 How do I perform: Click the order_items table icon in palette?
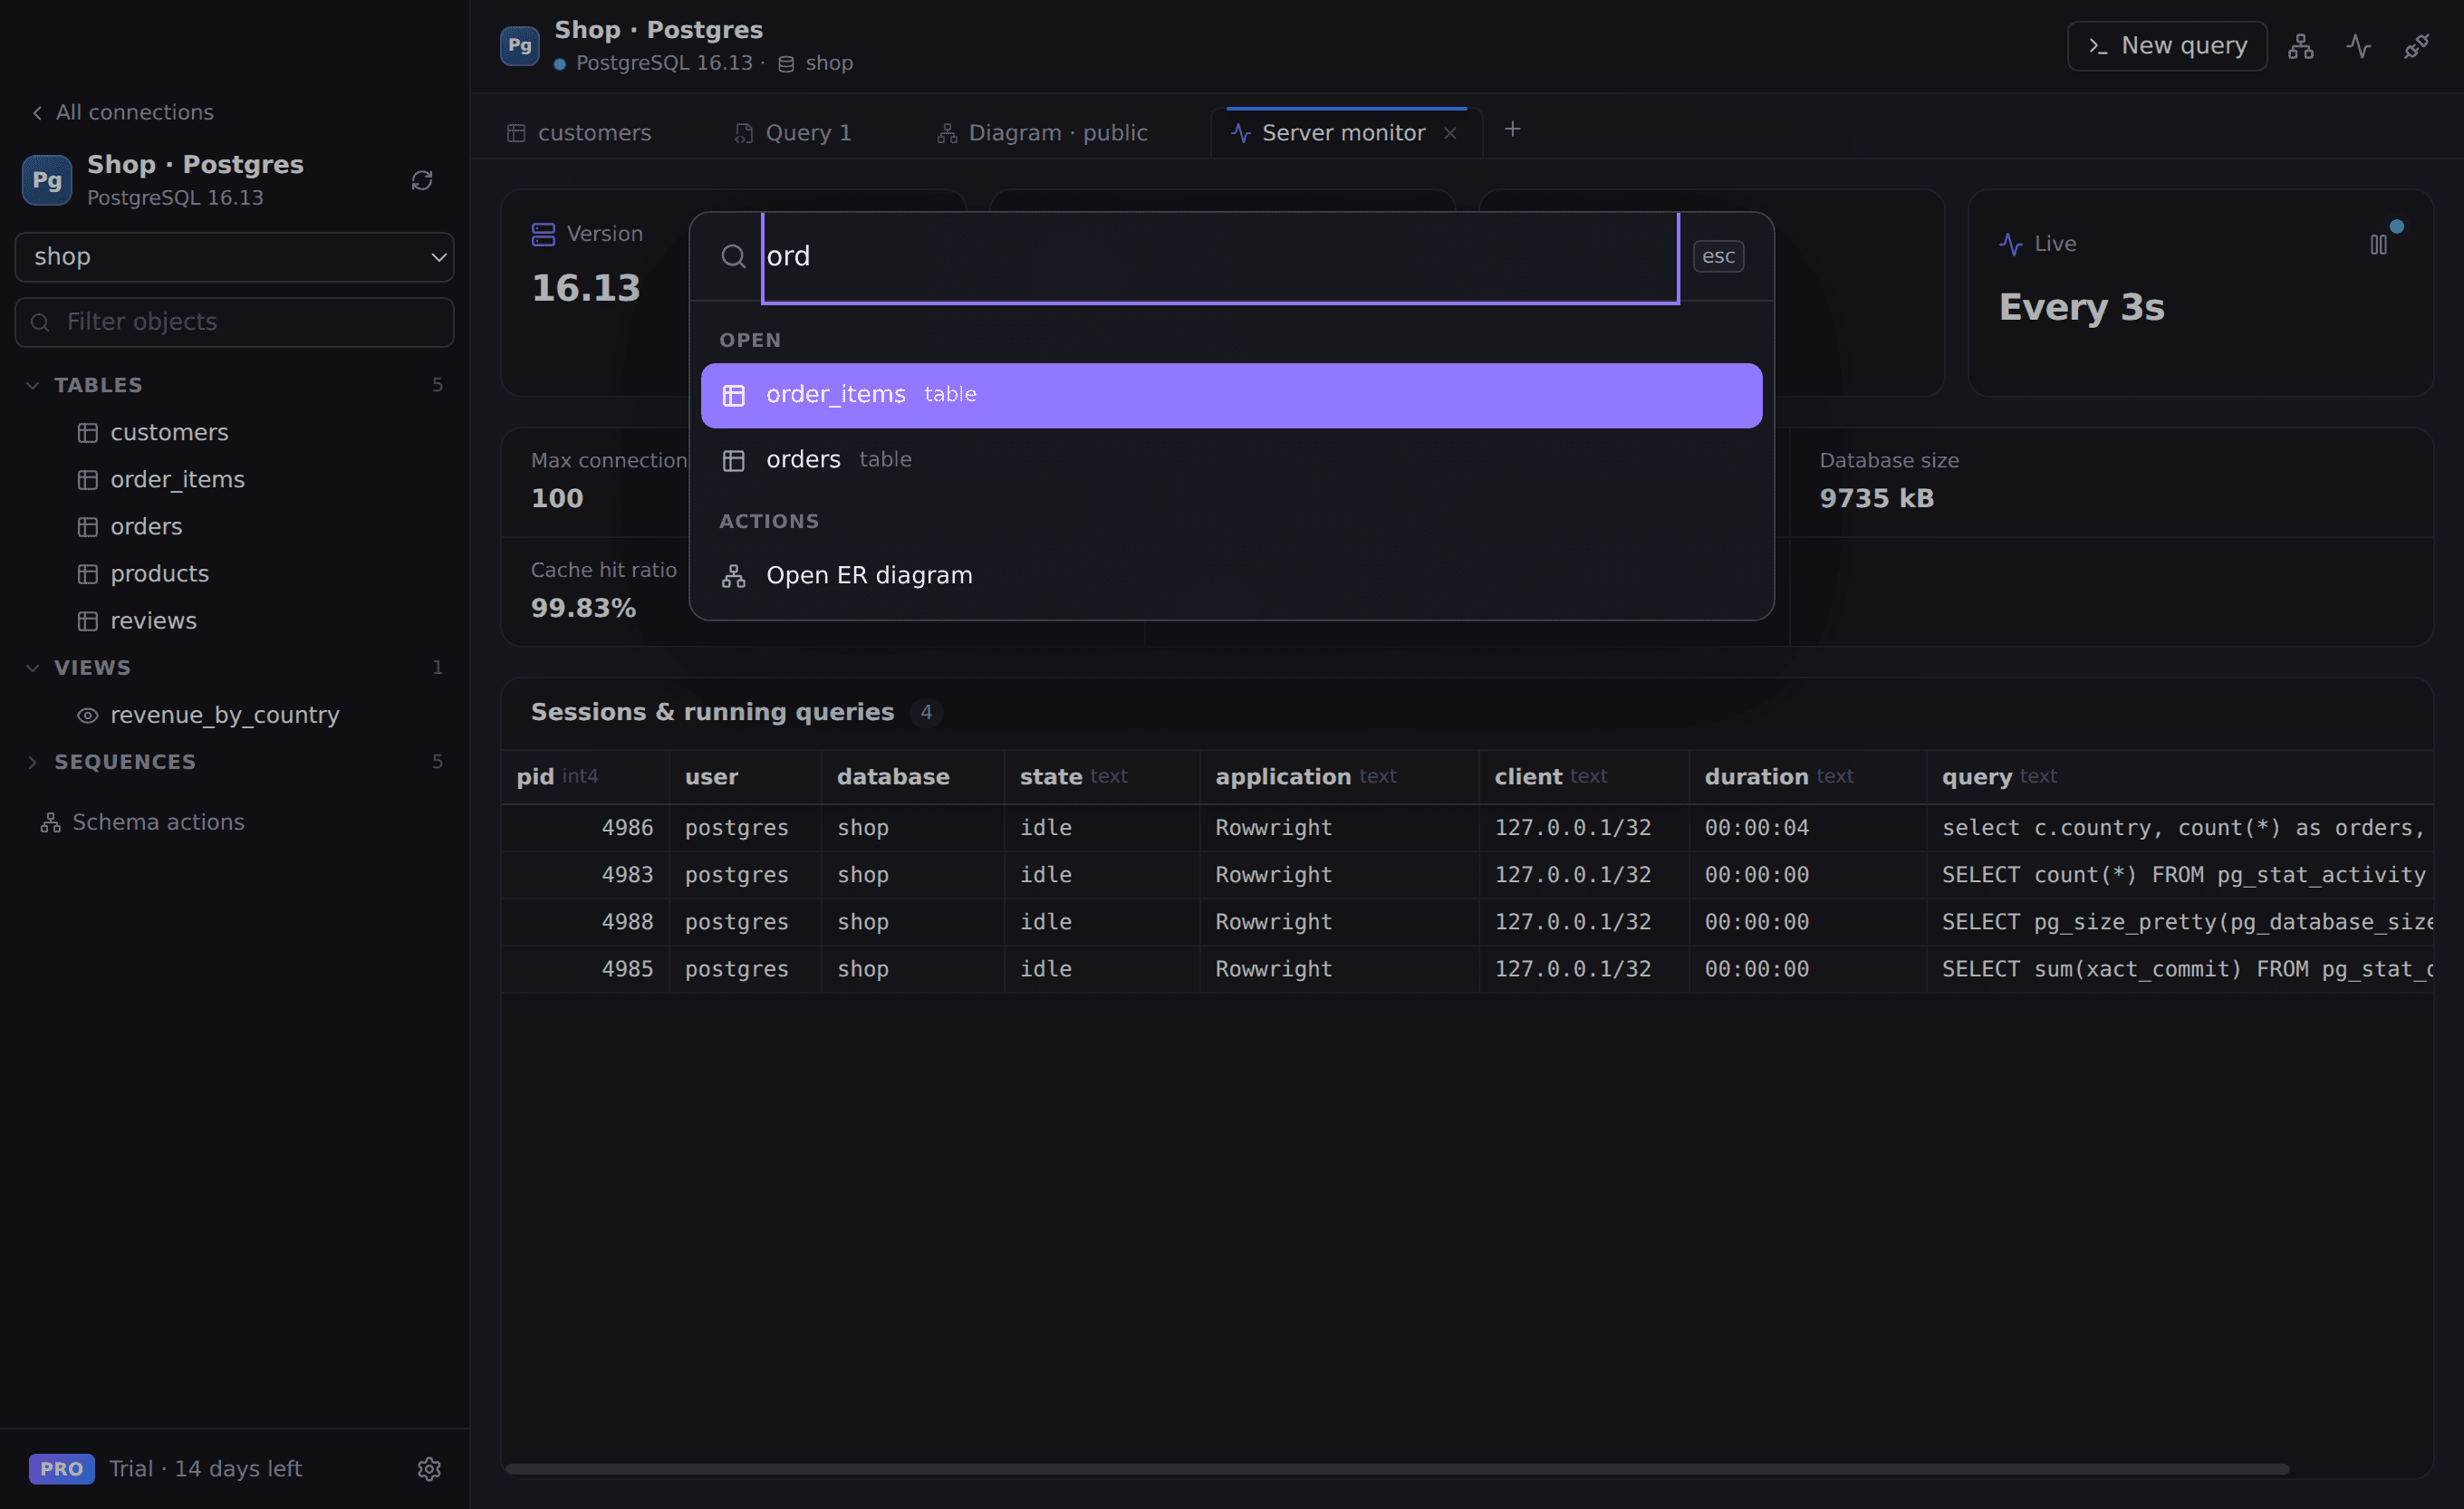[734, 396]
